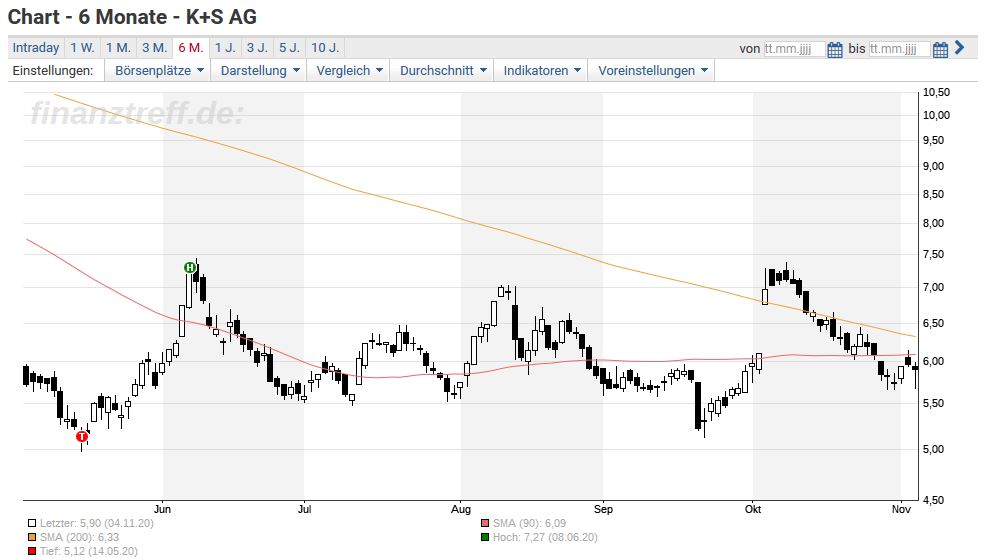The image size is (989, 560).
Task: Select the 3 M. time range tab
Action: tap(155, 48)
